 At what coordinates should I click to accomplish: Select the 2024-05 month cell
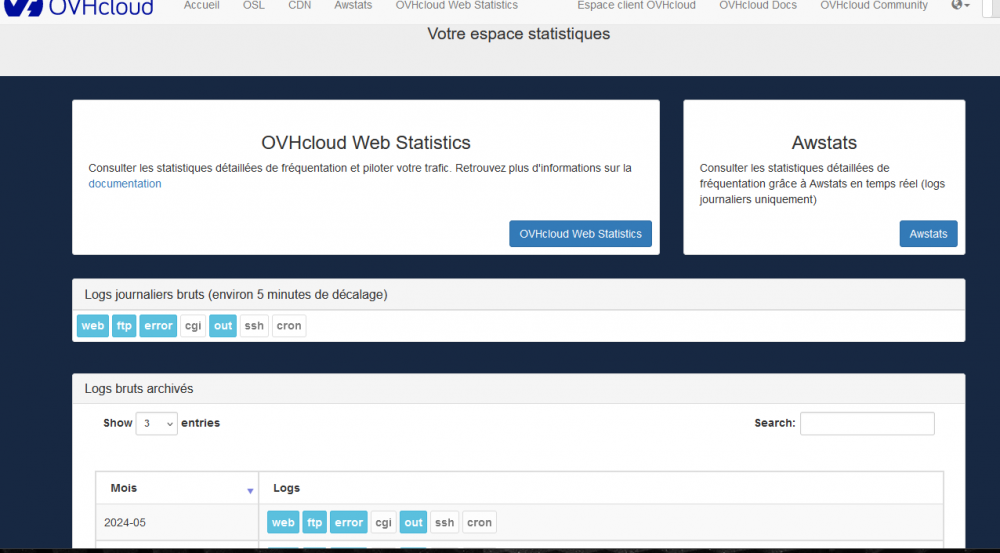(x=177, y=522)
